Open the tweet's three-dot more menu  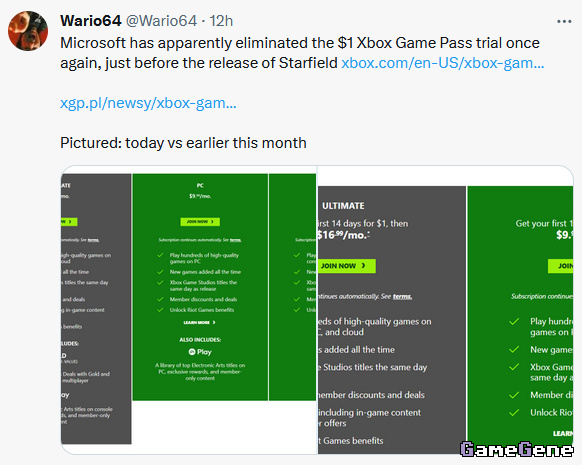564,22
